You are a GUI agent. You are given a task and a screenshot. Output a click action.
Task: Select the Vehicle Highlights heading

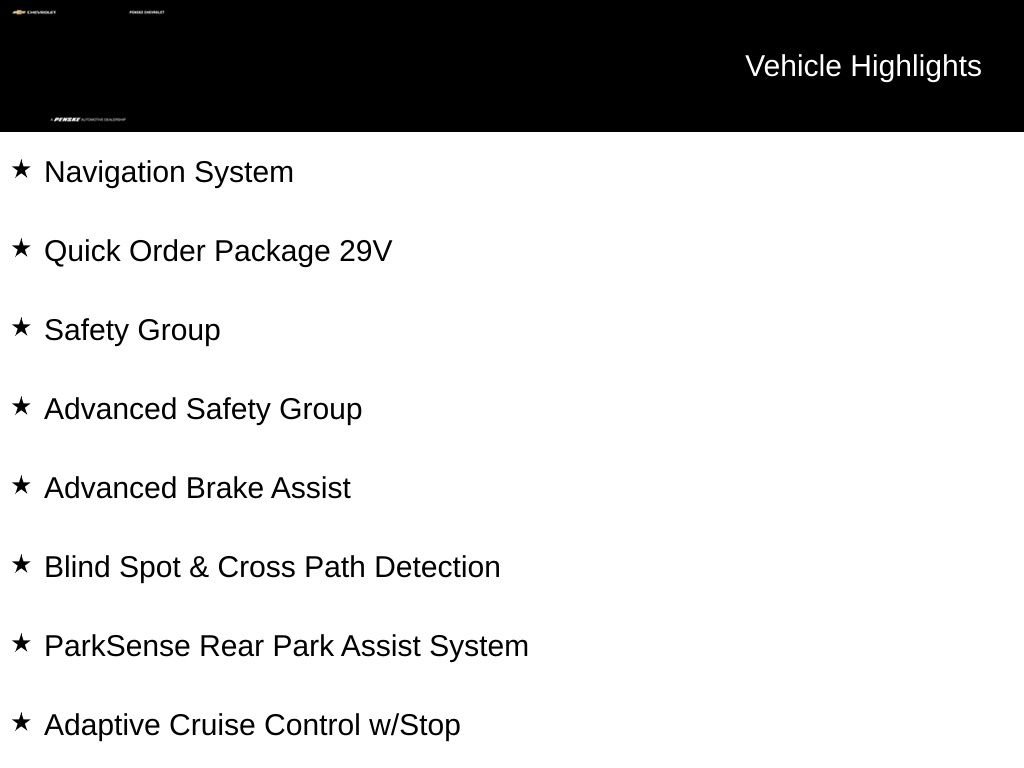click(x=863, y=67)
